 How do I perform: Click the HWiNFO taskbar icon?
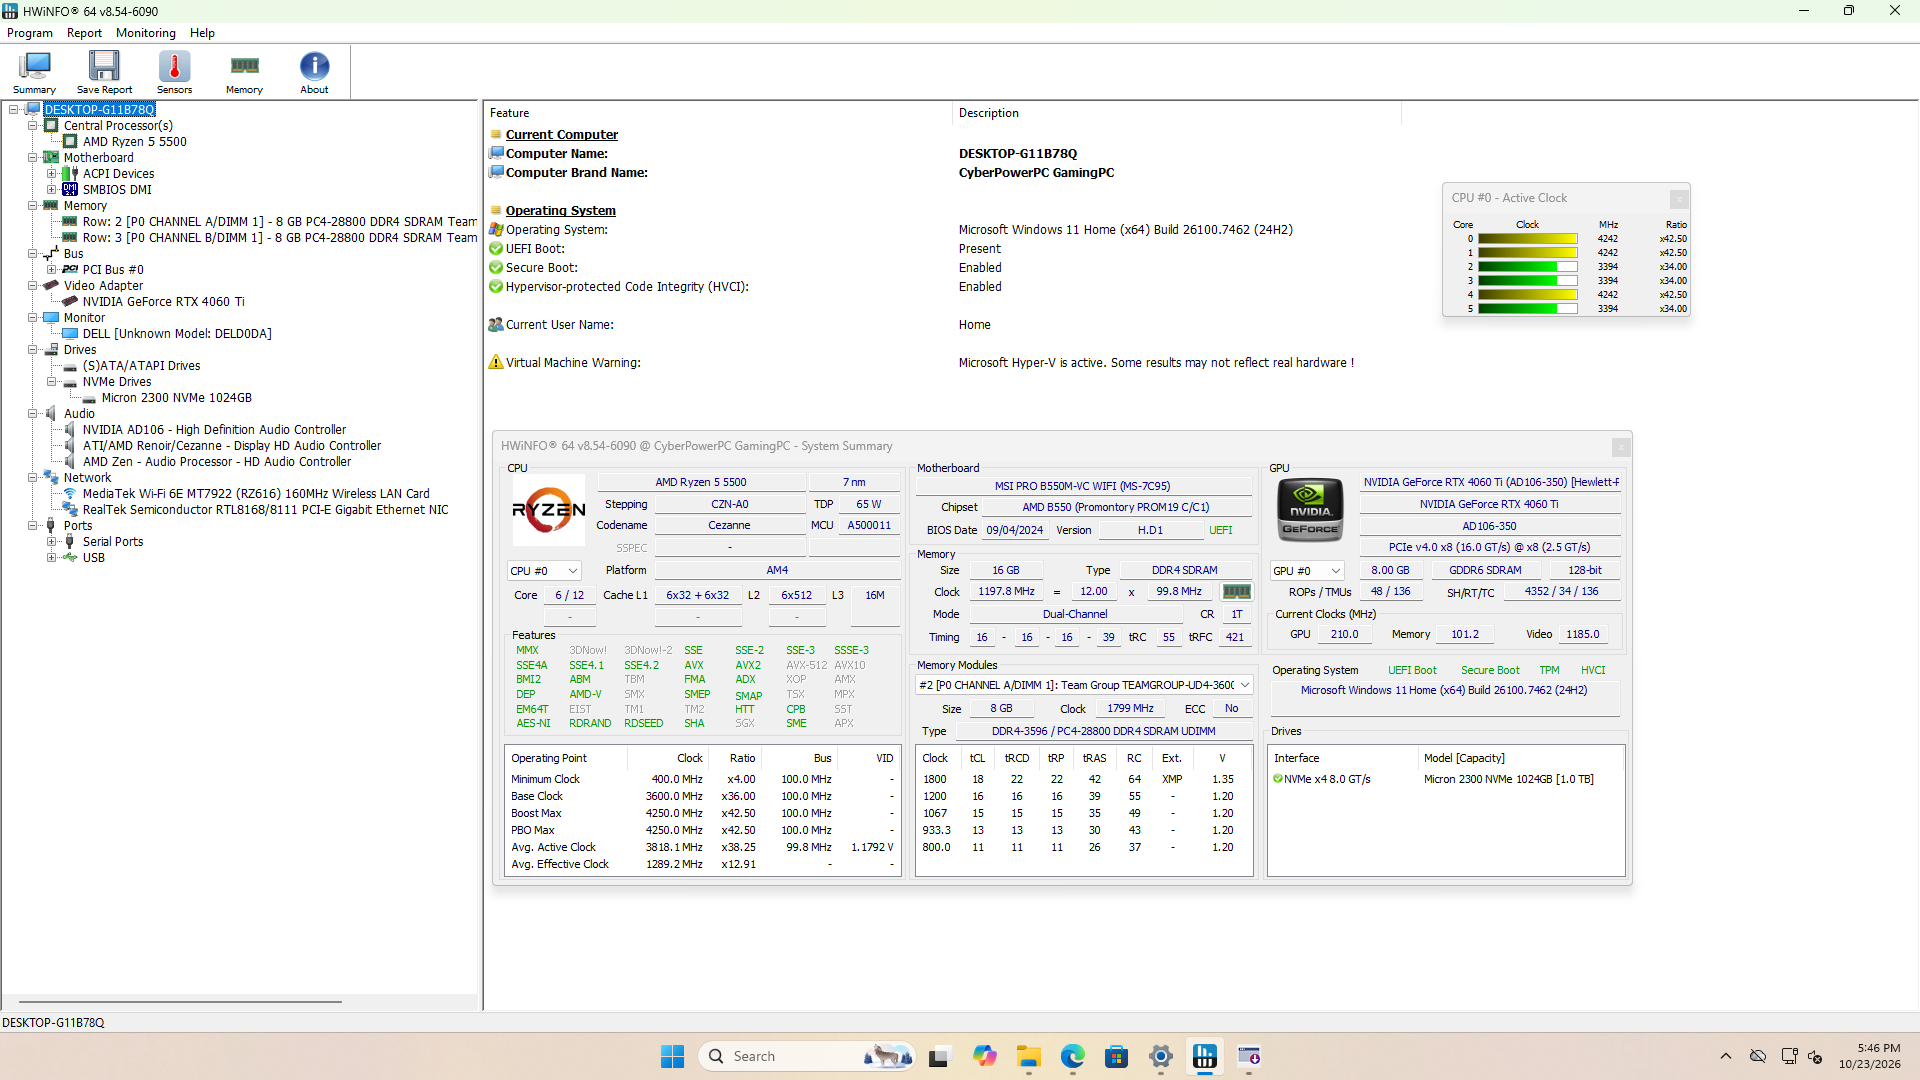click(x=1205, y=1056)
